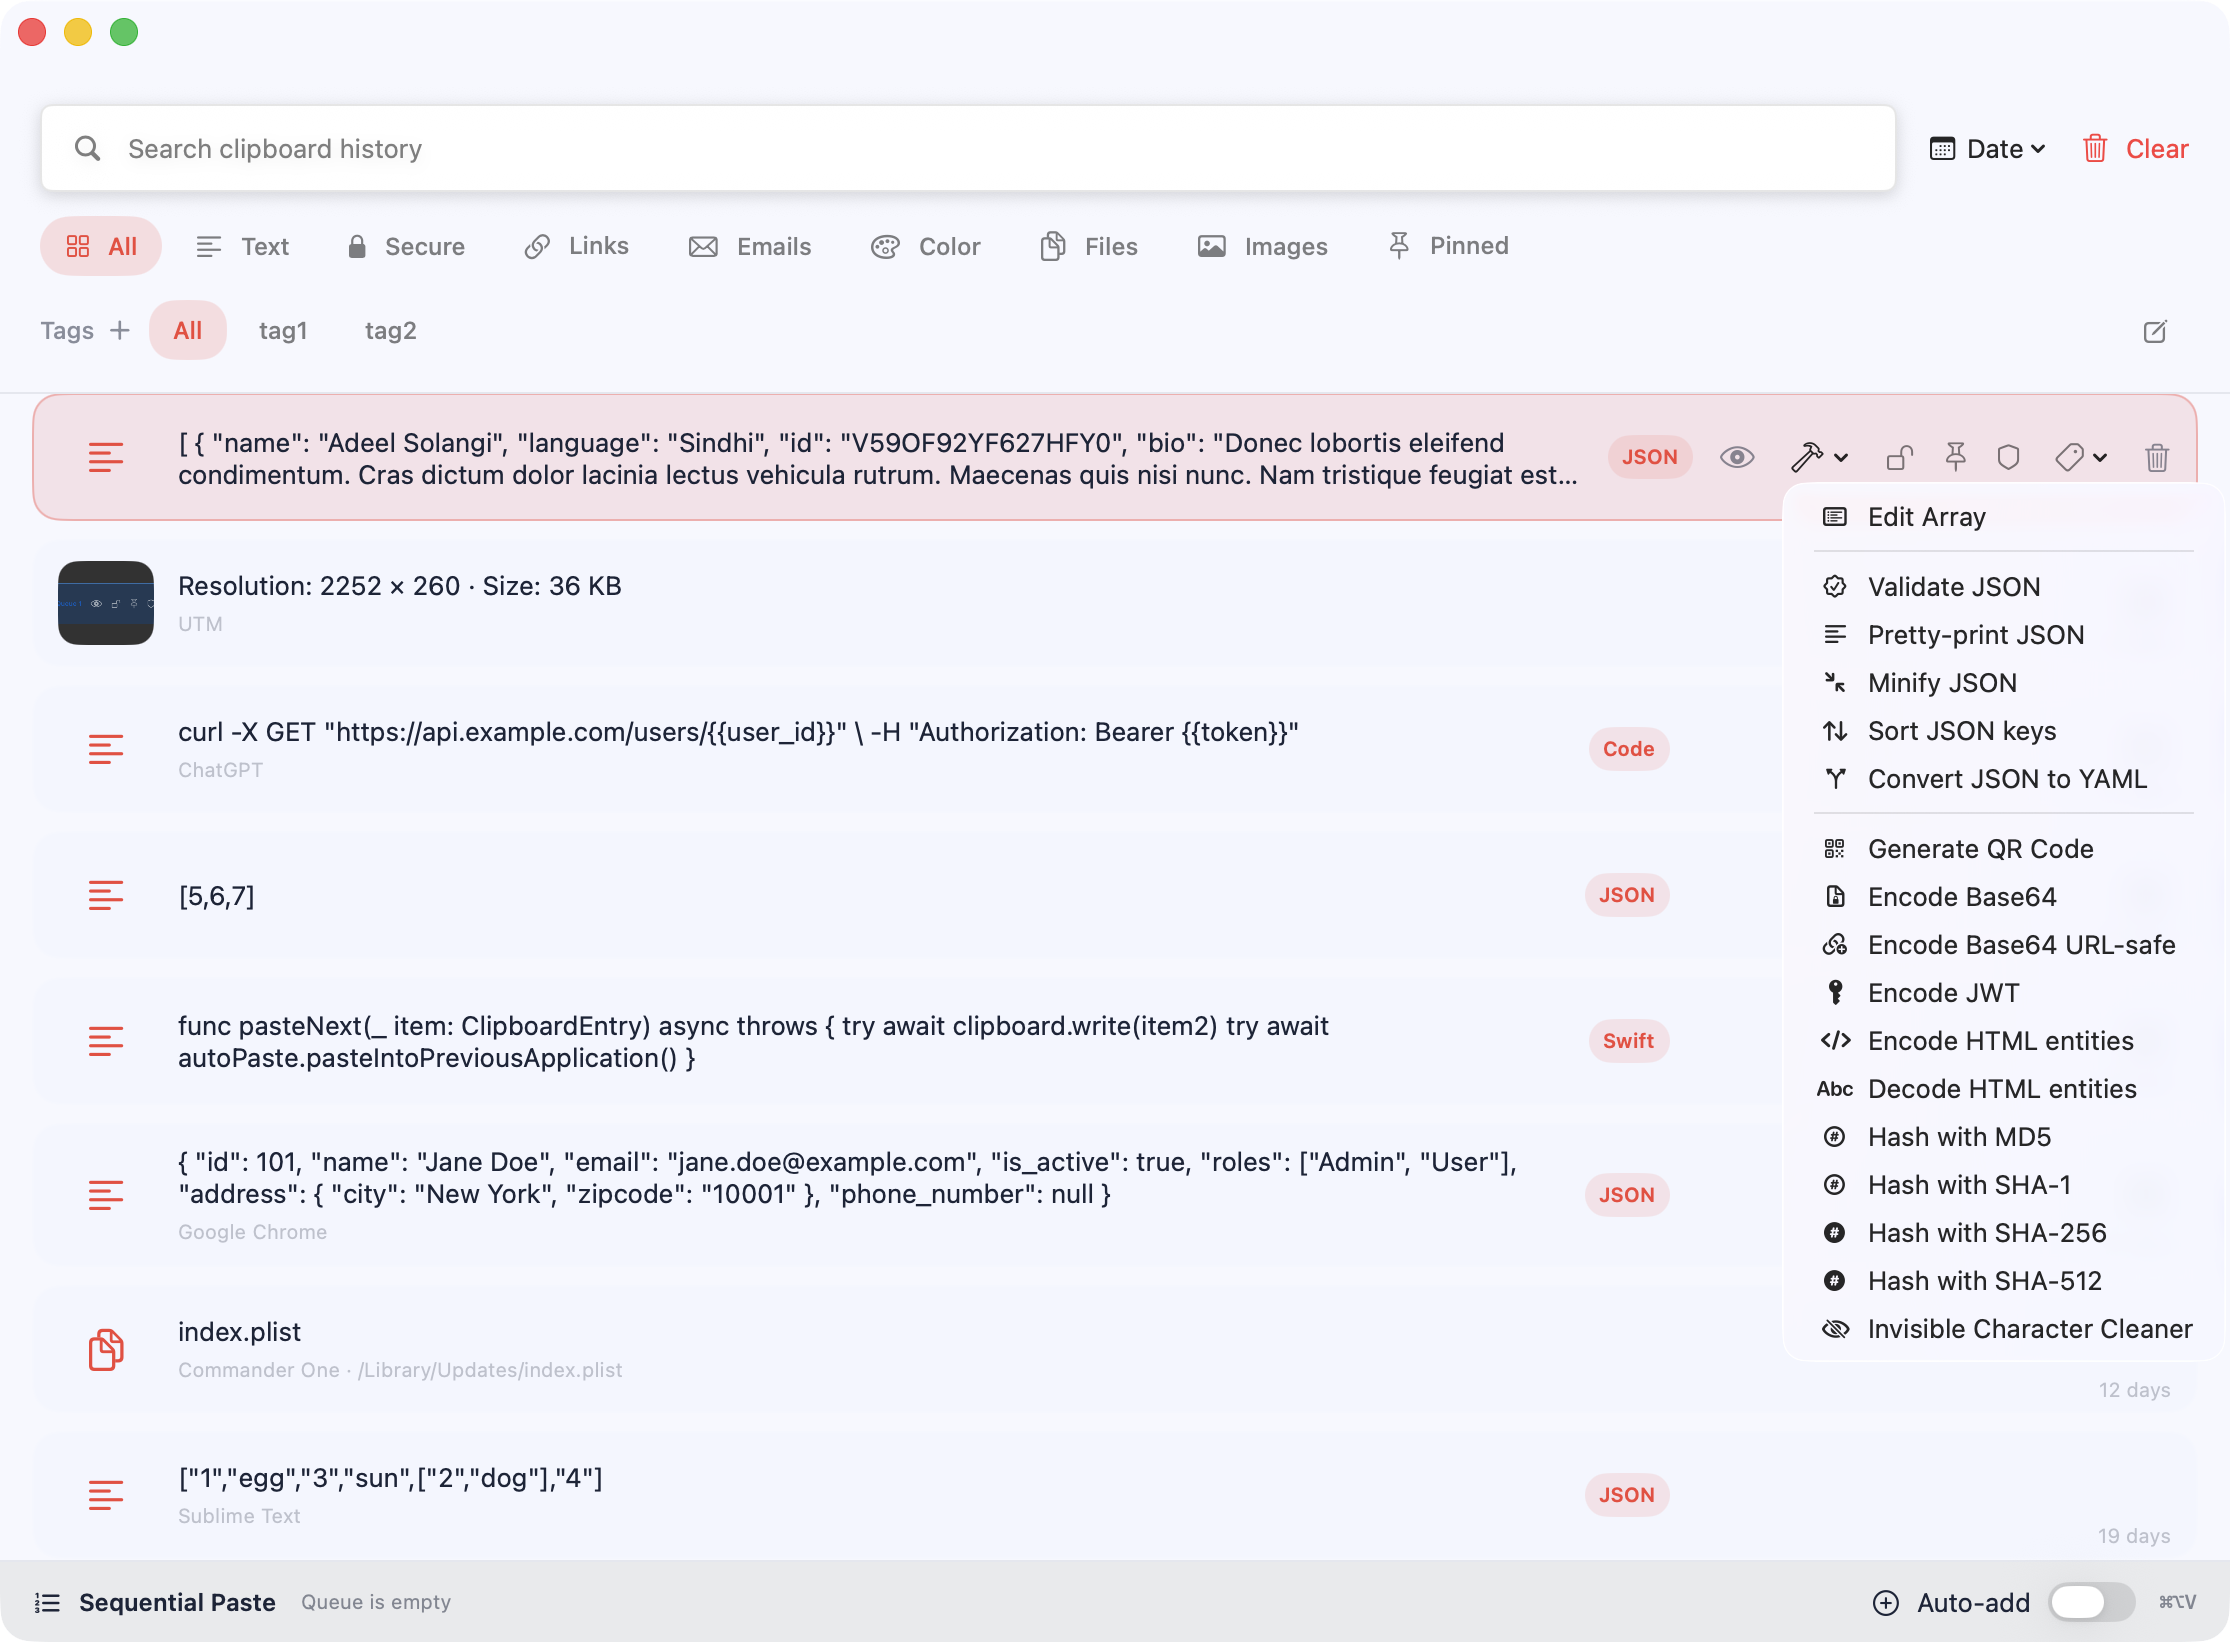Click the JSON badge on [5,6,7] entry
Viewport: 2230px width, 1642px height.
pyautogui.click(x=1627, y=895)
